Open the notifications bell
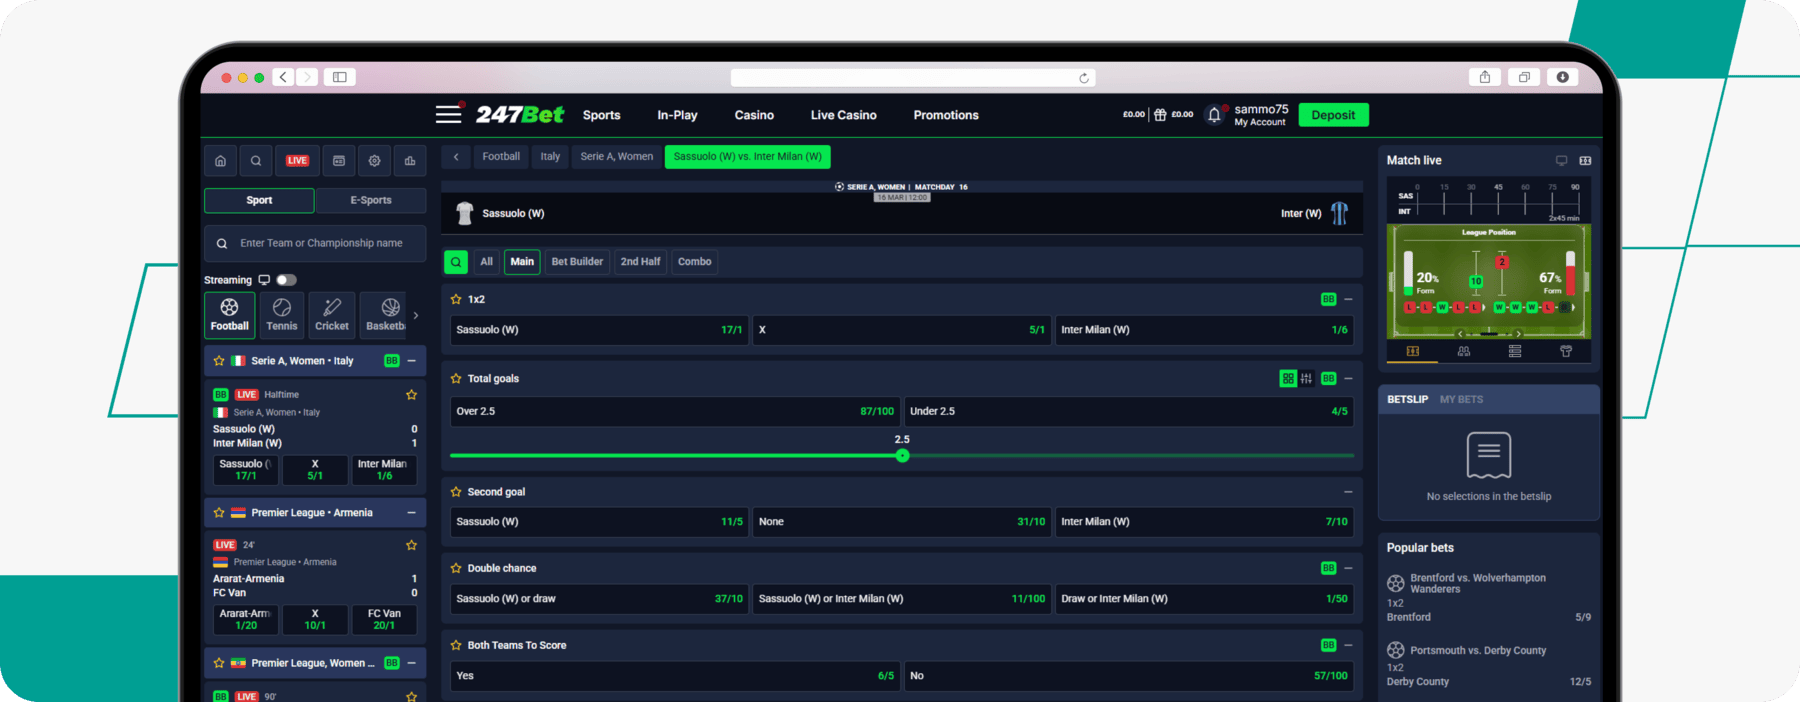 click(1214, 115)
